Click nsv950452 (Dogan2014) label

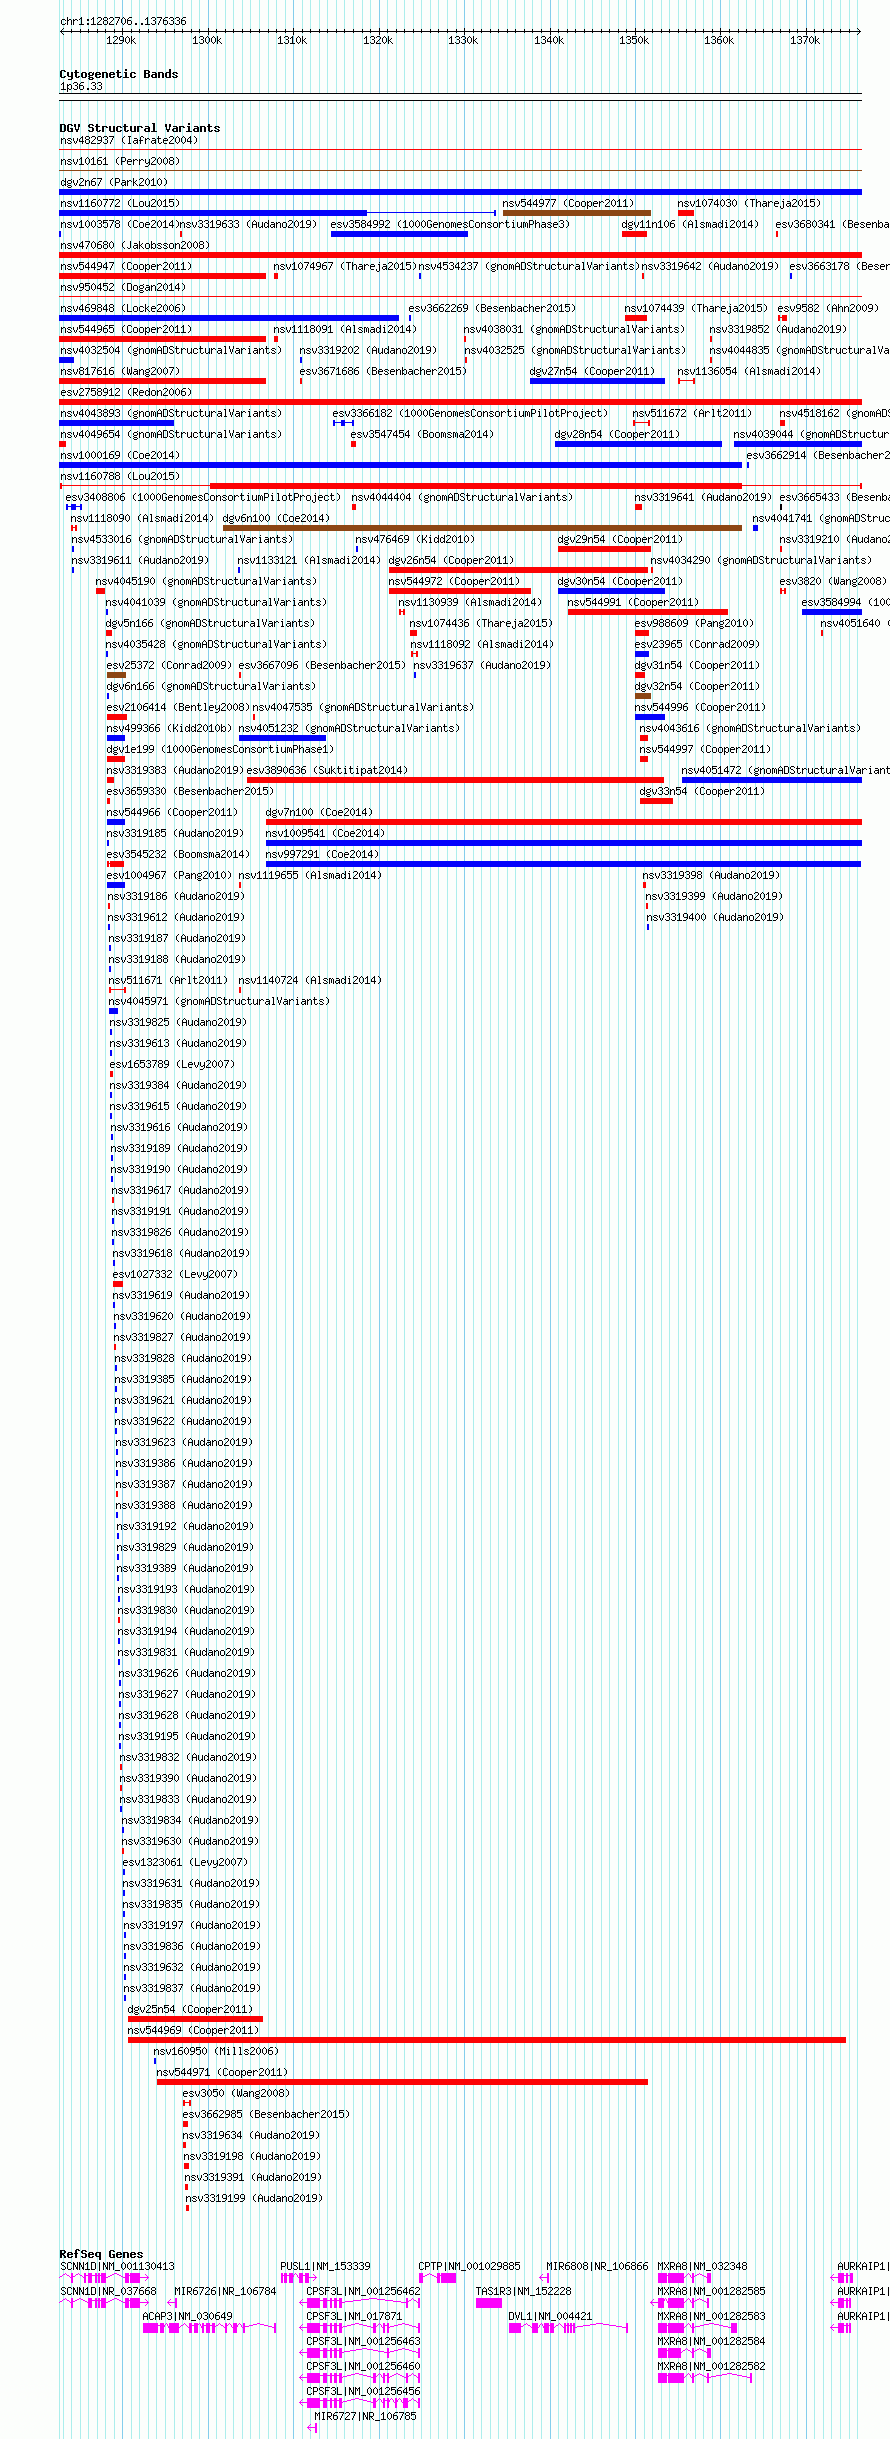pos(123,288)
